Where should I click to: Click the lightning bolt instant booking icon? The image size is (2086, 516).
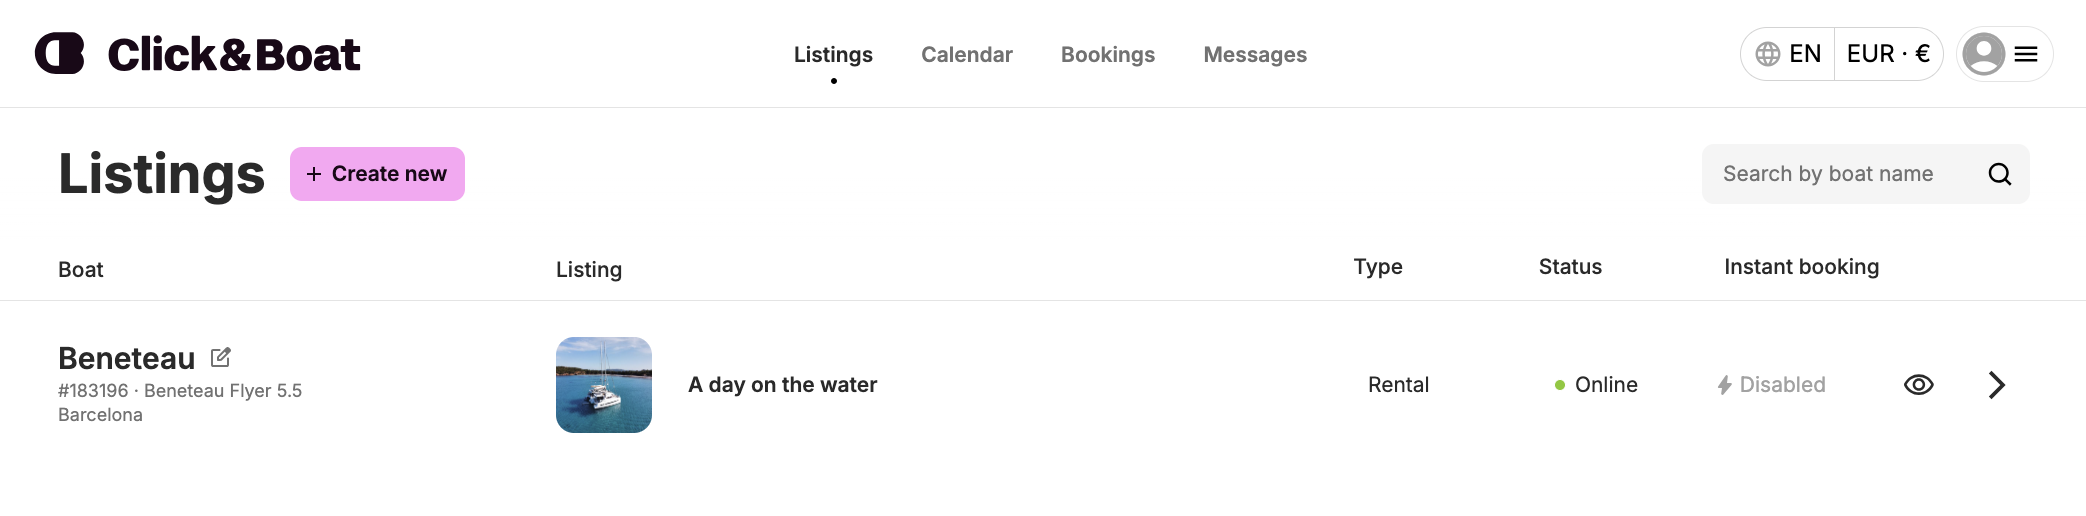[x=1724, y=385]
